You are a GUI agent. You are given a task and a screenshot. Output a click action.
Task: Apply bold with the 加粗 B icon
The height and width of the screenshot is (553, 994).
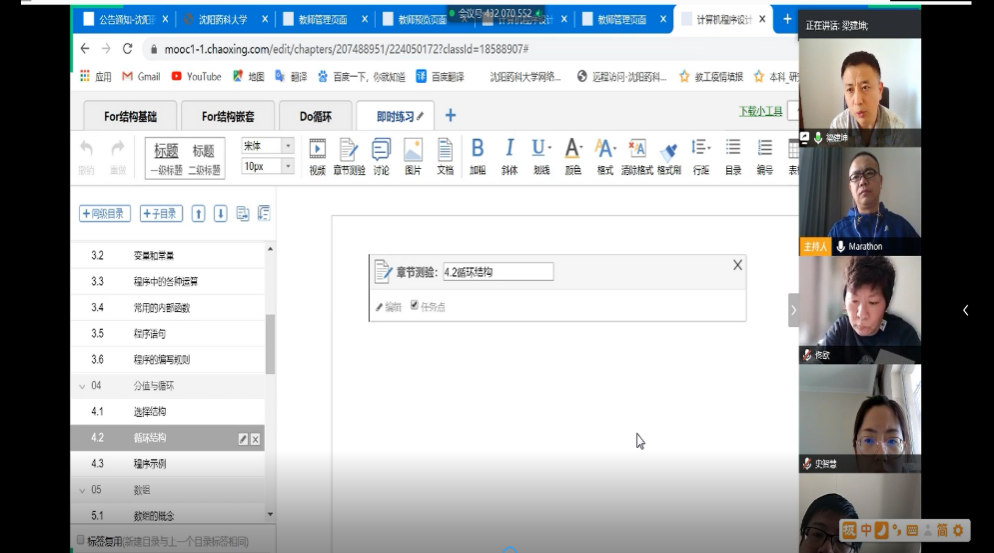coord(477,155)
